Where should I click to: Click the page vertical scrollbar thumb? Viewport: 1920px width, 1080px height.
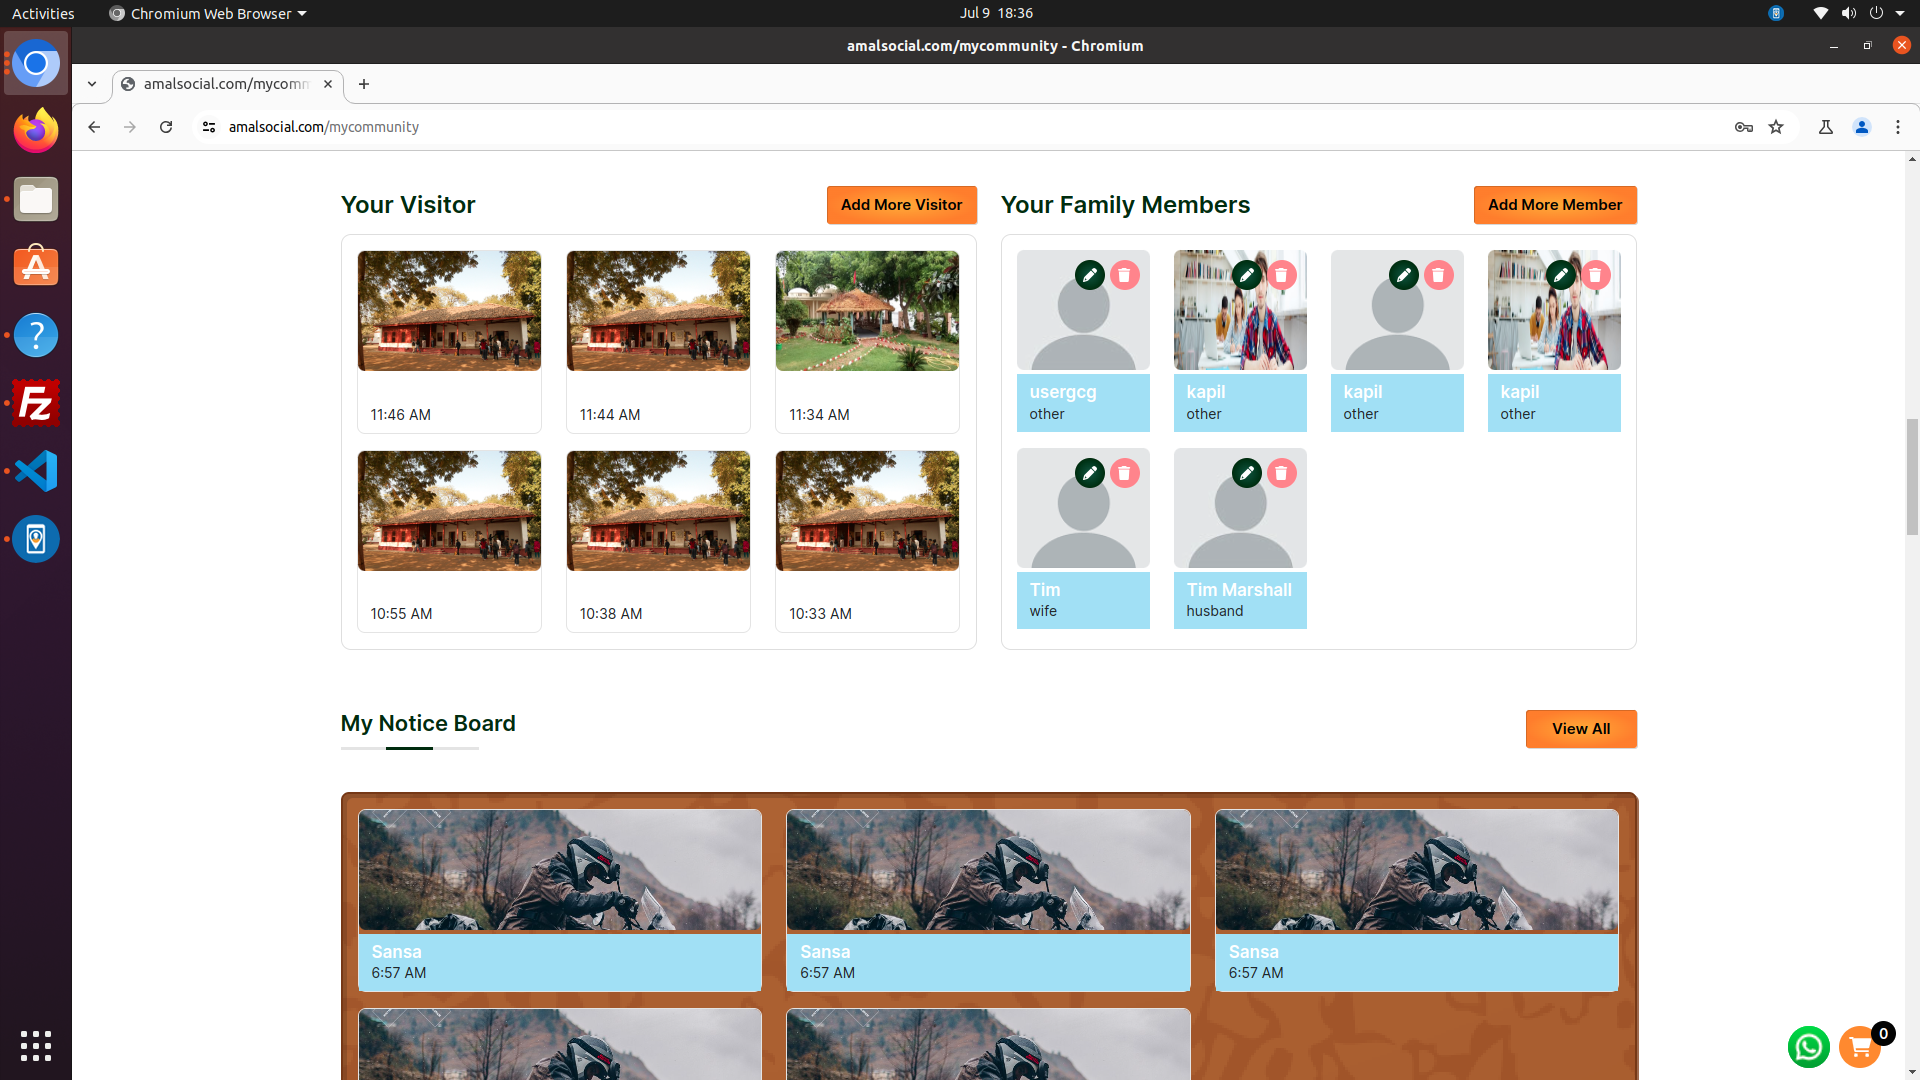pyautogui.click(x=1912, y=478)
